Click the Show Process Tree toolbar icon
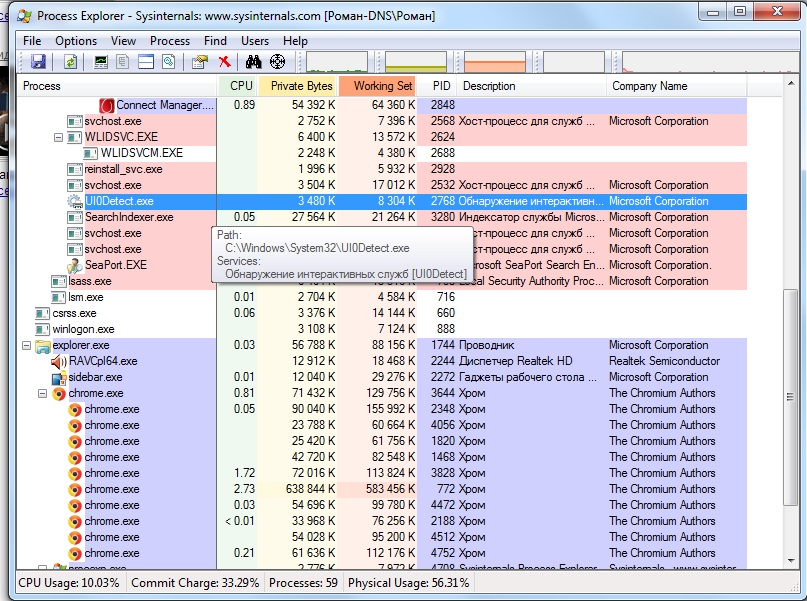807x601 pixels. click(x=122, y=62)
